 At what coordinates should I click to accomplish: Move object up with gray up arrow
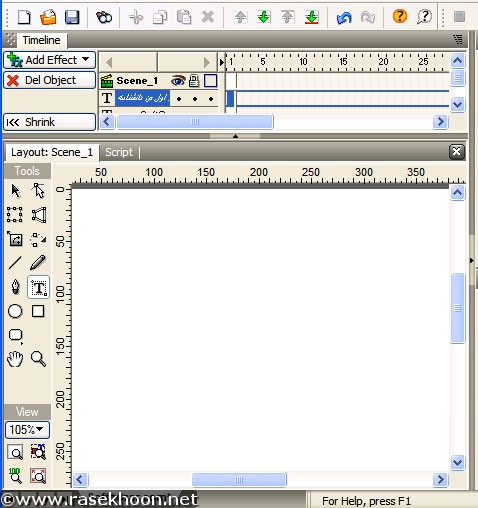click(x=240, y=17)
